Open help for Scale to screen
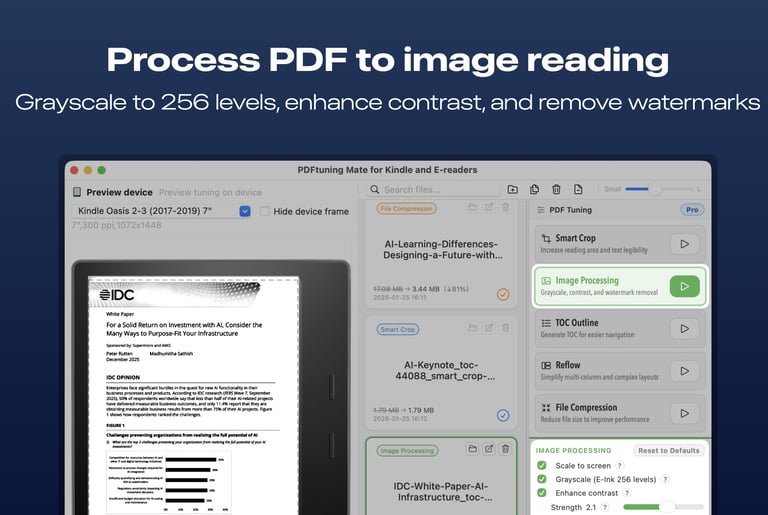This screenshot has height=515, width=768. pos(620,466)
